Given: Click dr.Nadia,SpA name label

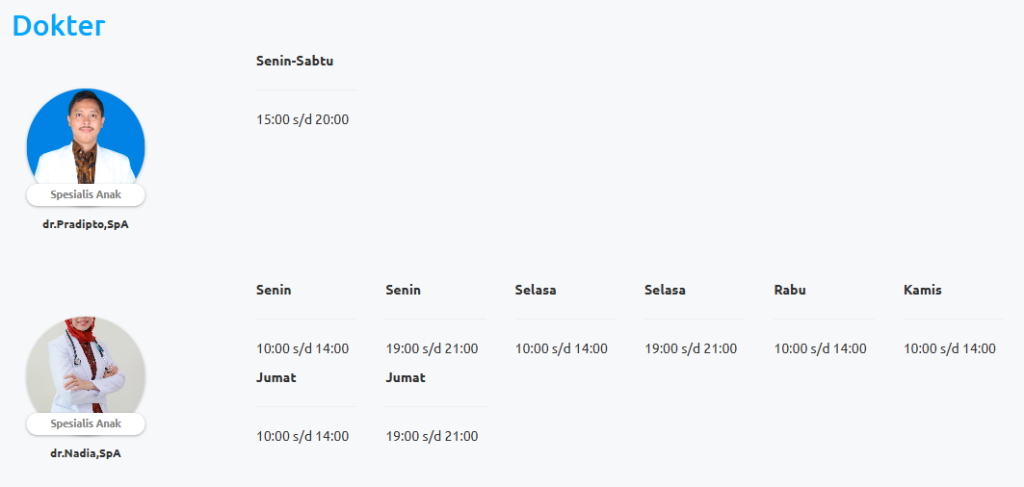Looking at the screenshot, I should pos(85,453).
